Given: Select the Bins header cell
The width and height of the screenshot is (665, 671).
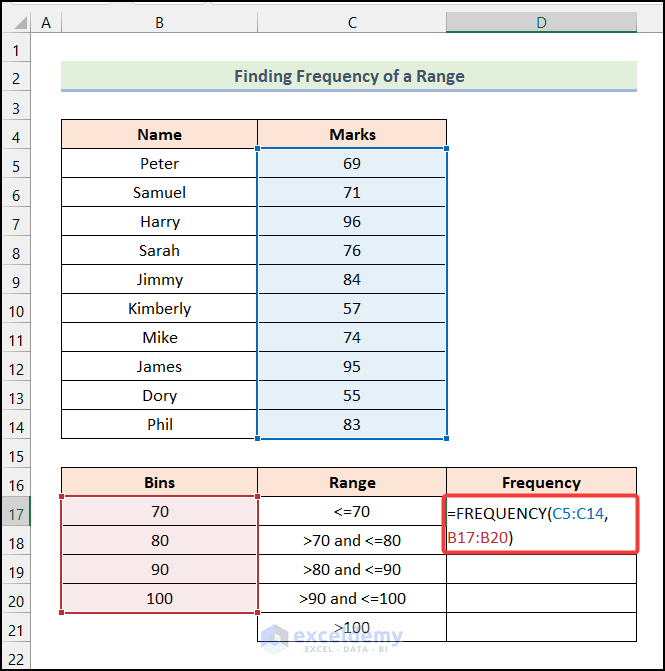Looking at the screenshot, I should pyautogui.click(x=159, y=482).
